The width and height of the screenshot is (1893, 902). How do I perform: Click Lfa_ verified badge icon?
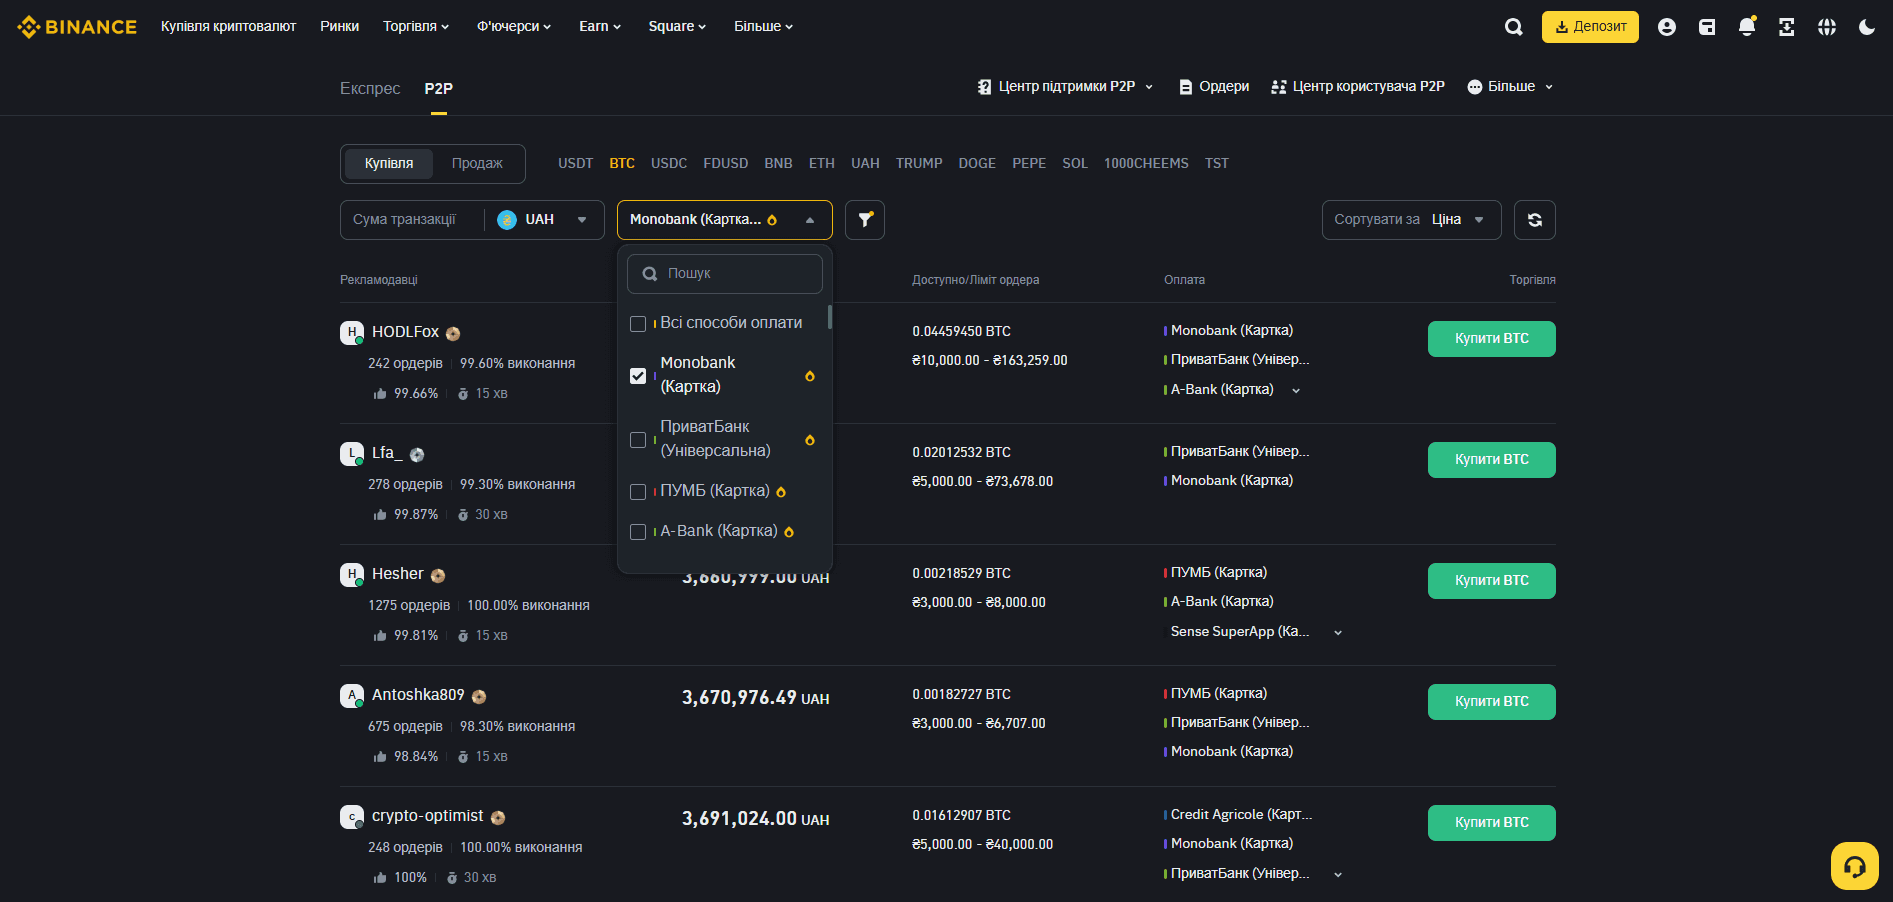(417, 455)
